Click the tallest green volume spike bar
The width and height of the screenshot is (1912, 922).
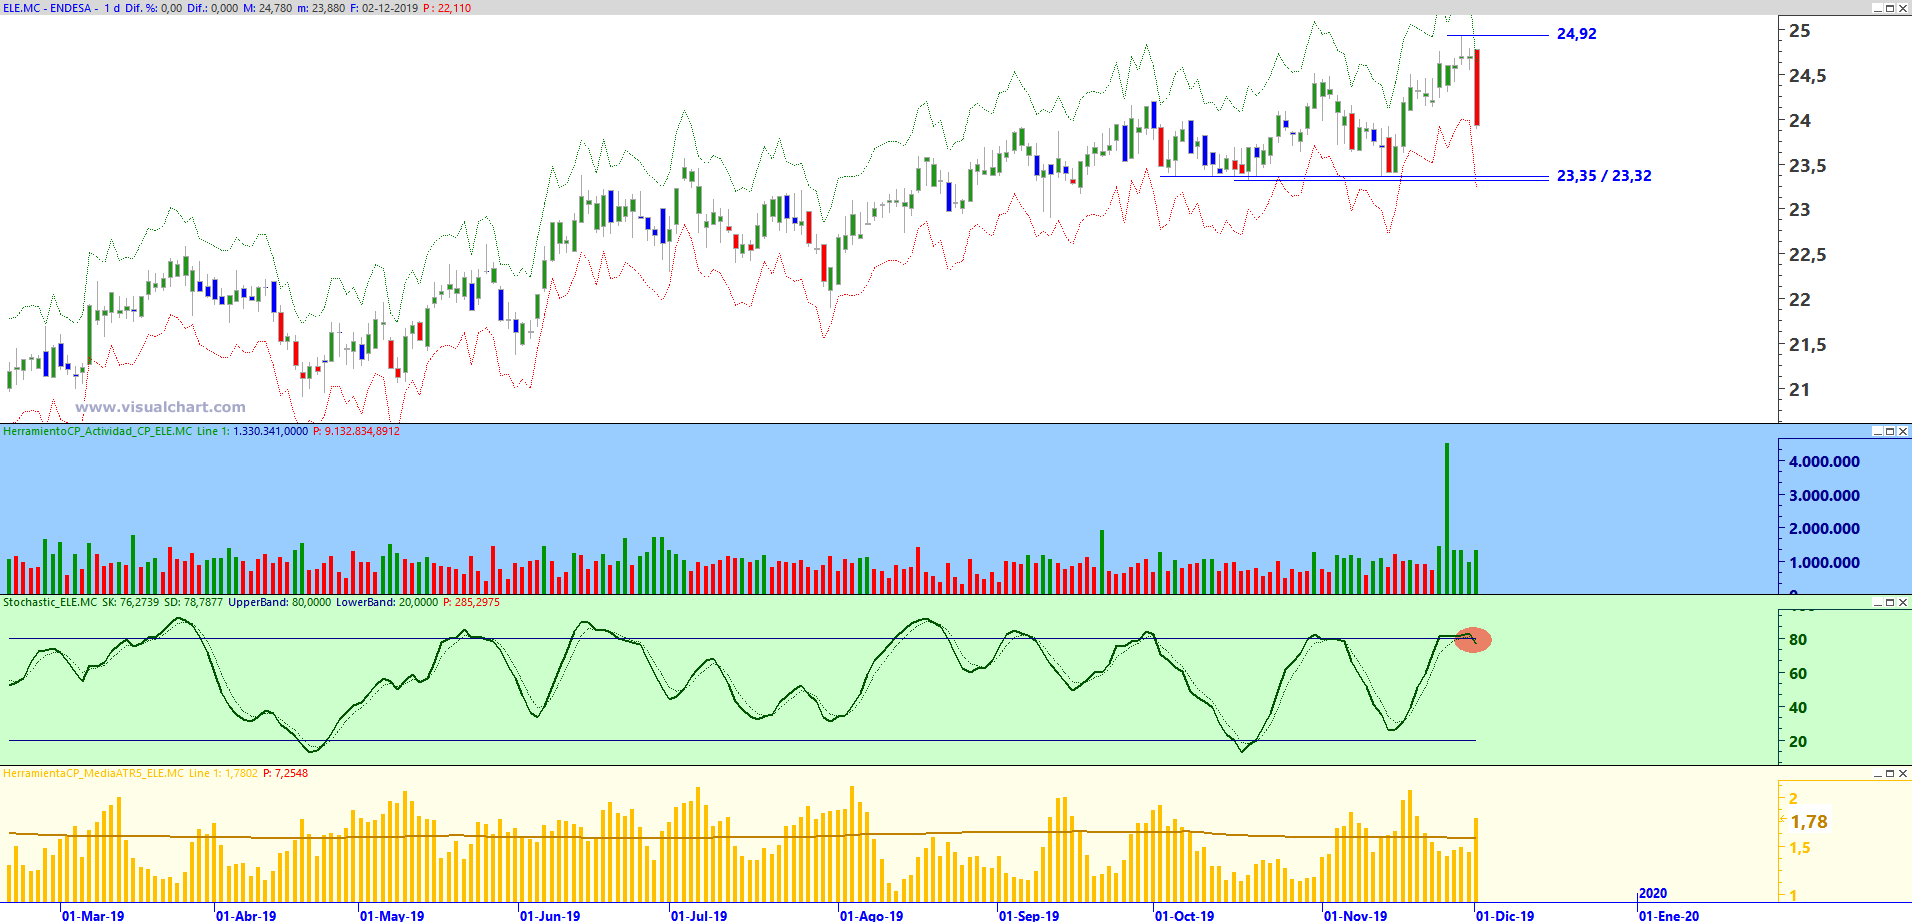point(1446,518)
